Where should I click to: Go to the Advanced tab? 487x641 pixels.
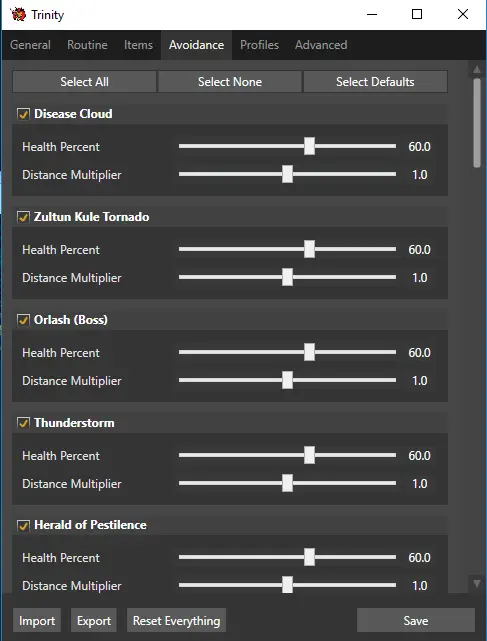tap(321, 45)
